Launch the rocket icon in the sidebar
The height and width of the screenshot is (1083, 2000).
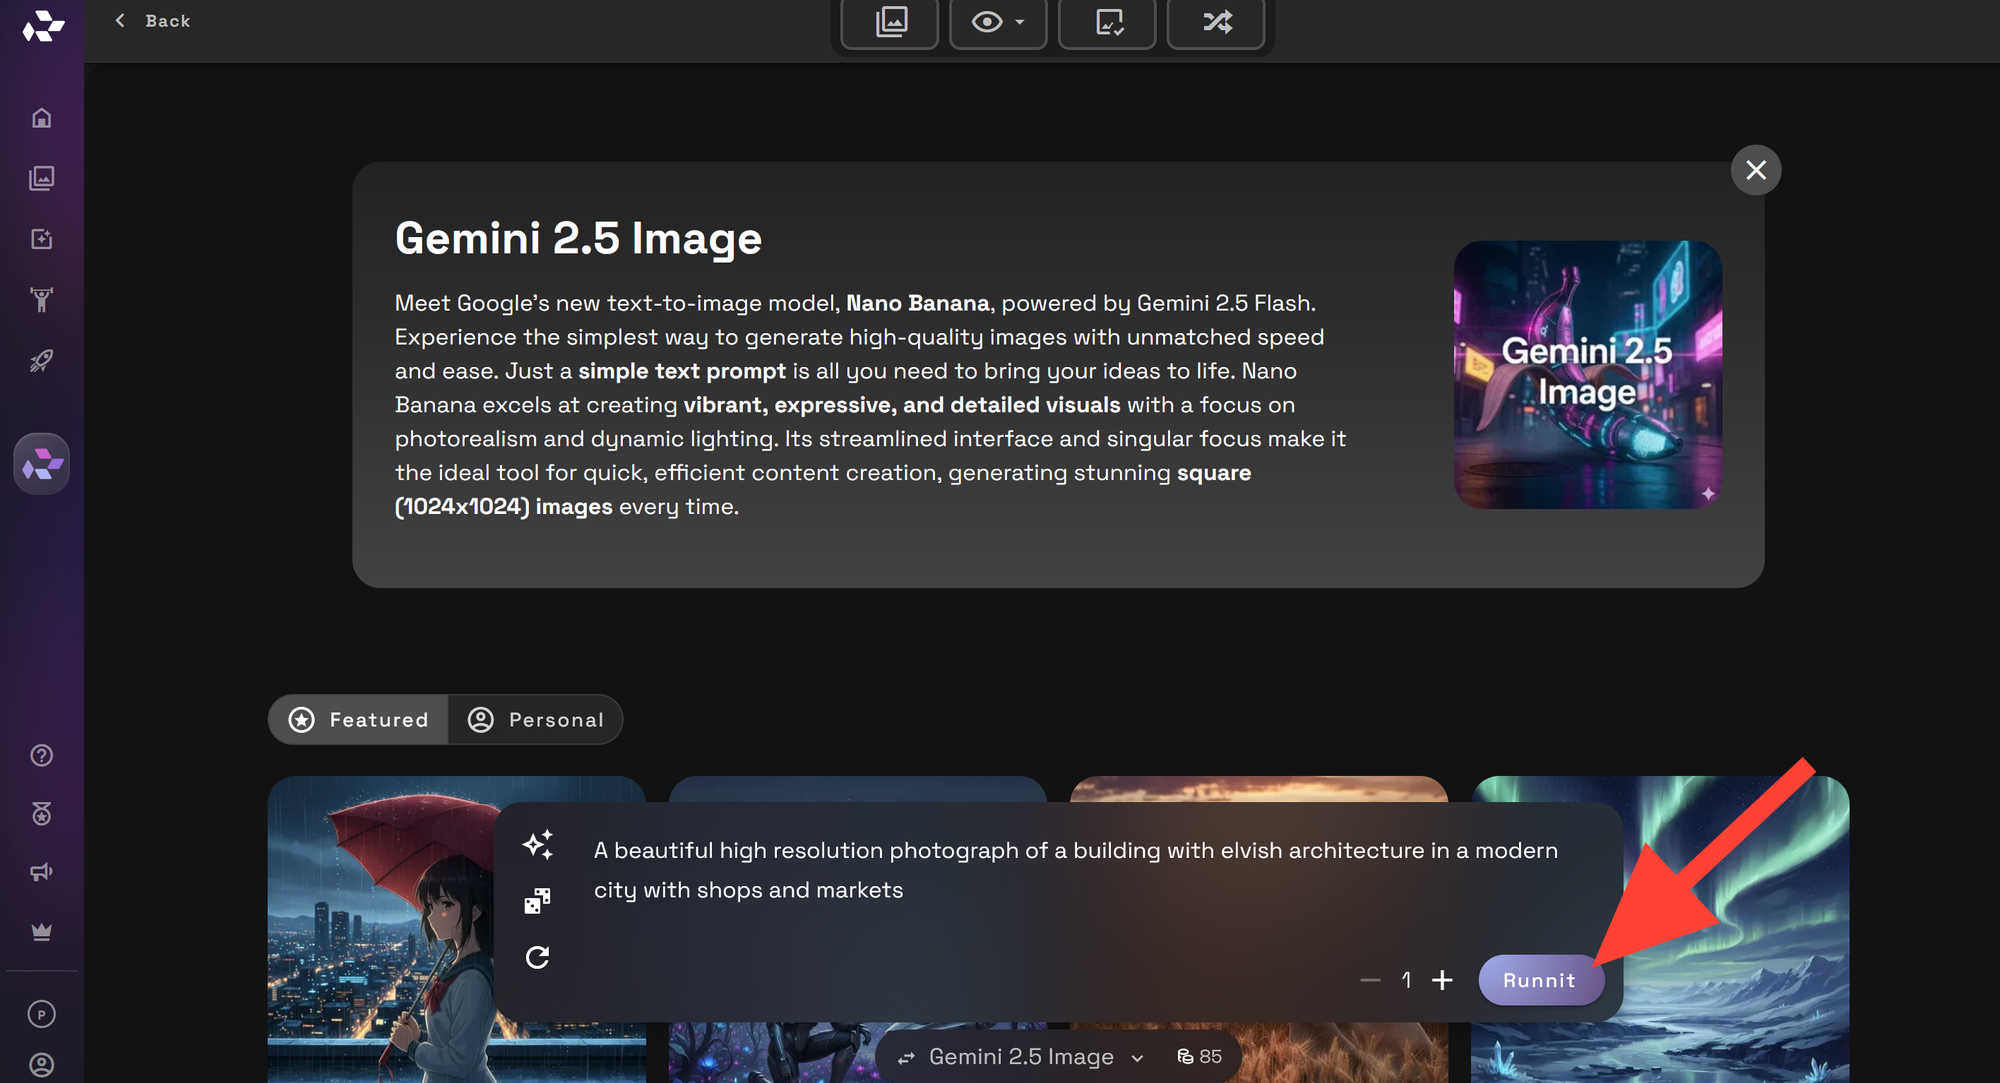42,362
